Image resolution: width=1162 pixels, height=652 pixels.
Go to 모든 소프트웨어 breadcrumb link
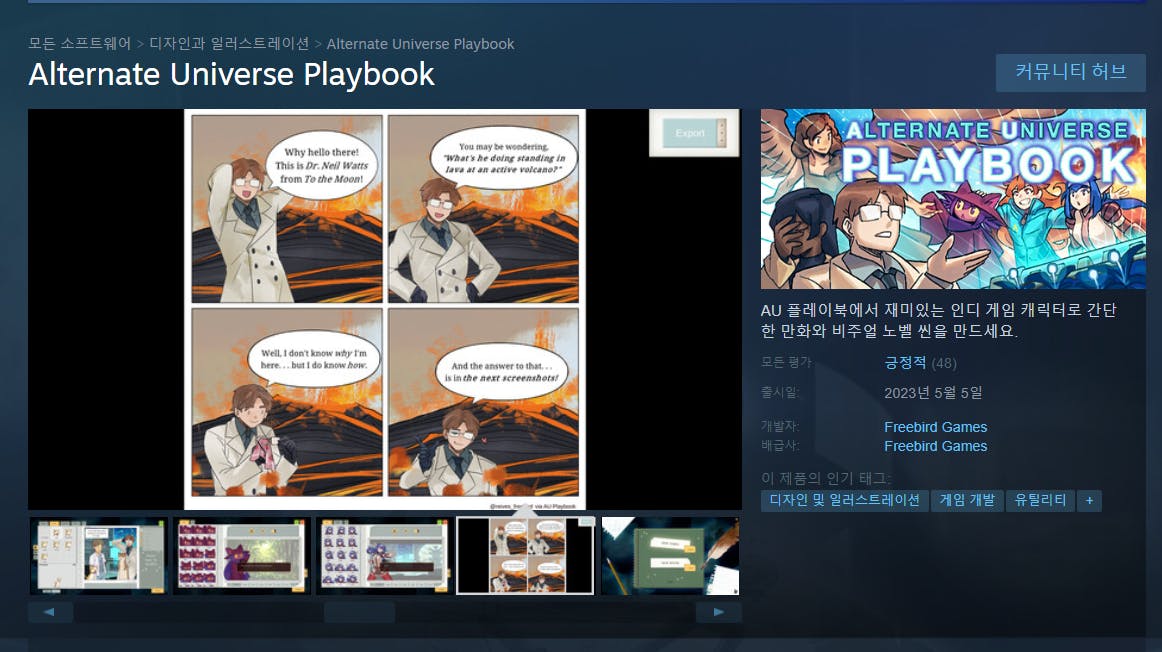(80, 44)
